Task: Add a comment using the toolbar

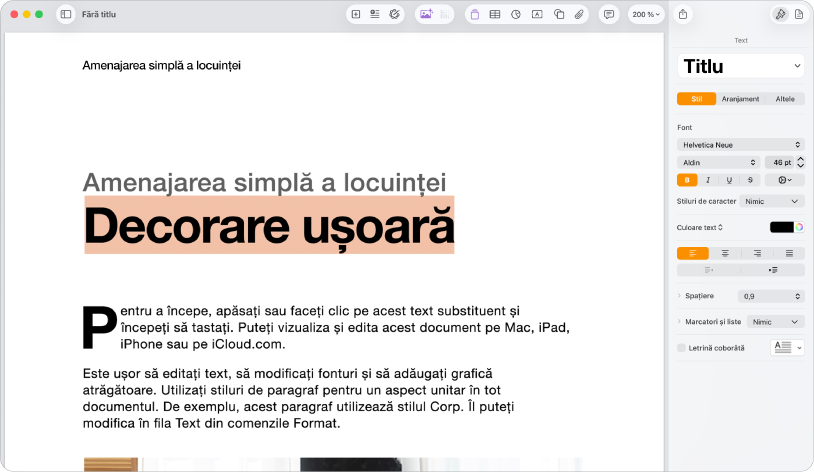Action: pyautogui.click(x=609, y=15)
